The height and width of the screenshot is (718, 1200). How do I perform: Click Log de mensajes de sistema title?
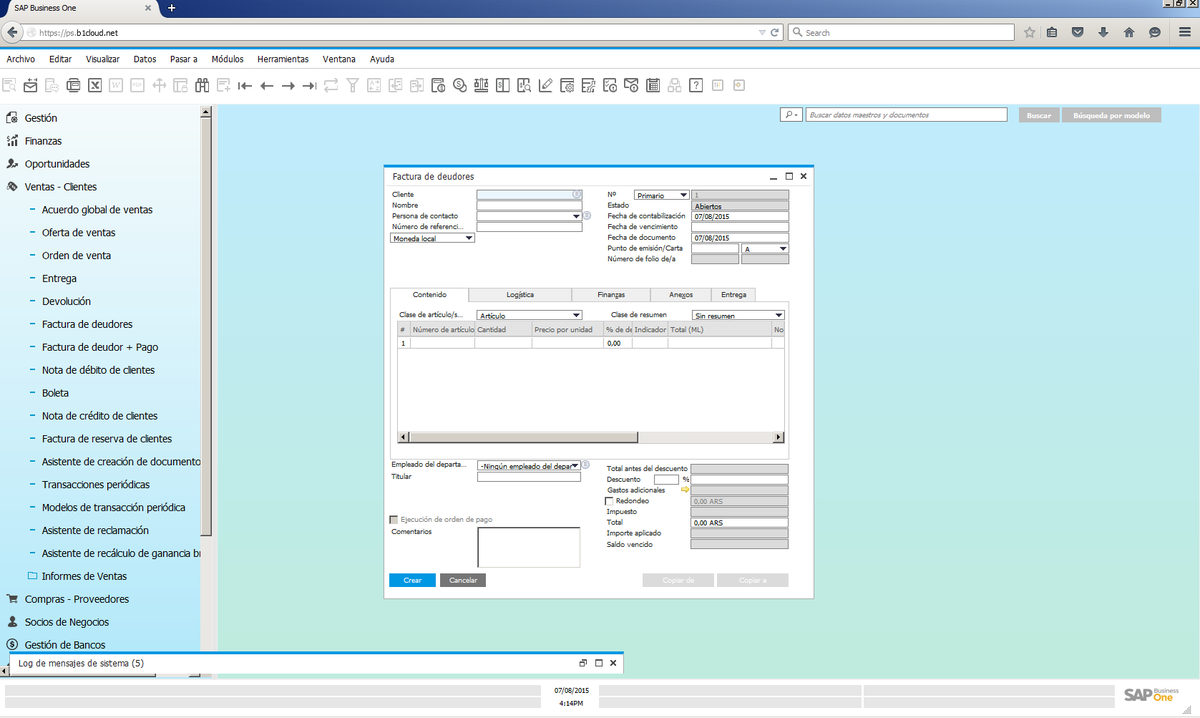tap(81, 663)
